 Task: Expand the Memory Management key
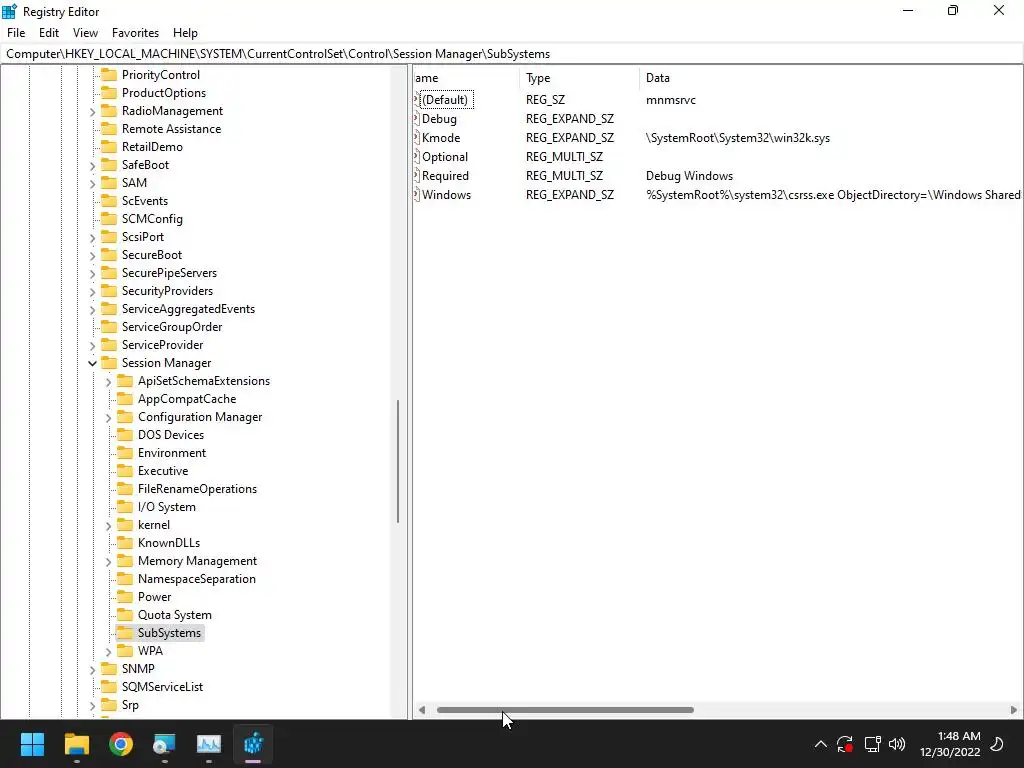point(108,561)
